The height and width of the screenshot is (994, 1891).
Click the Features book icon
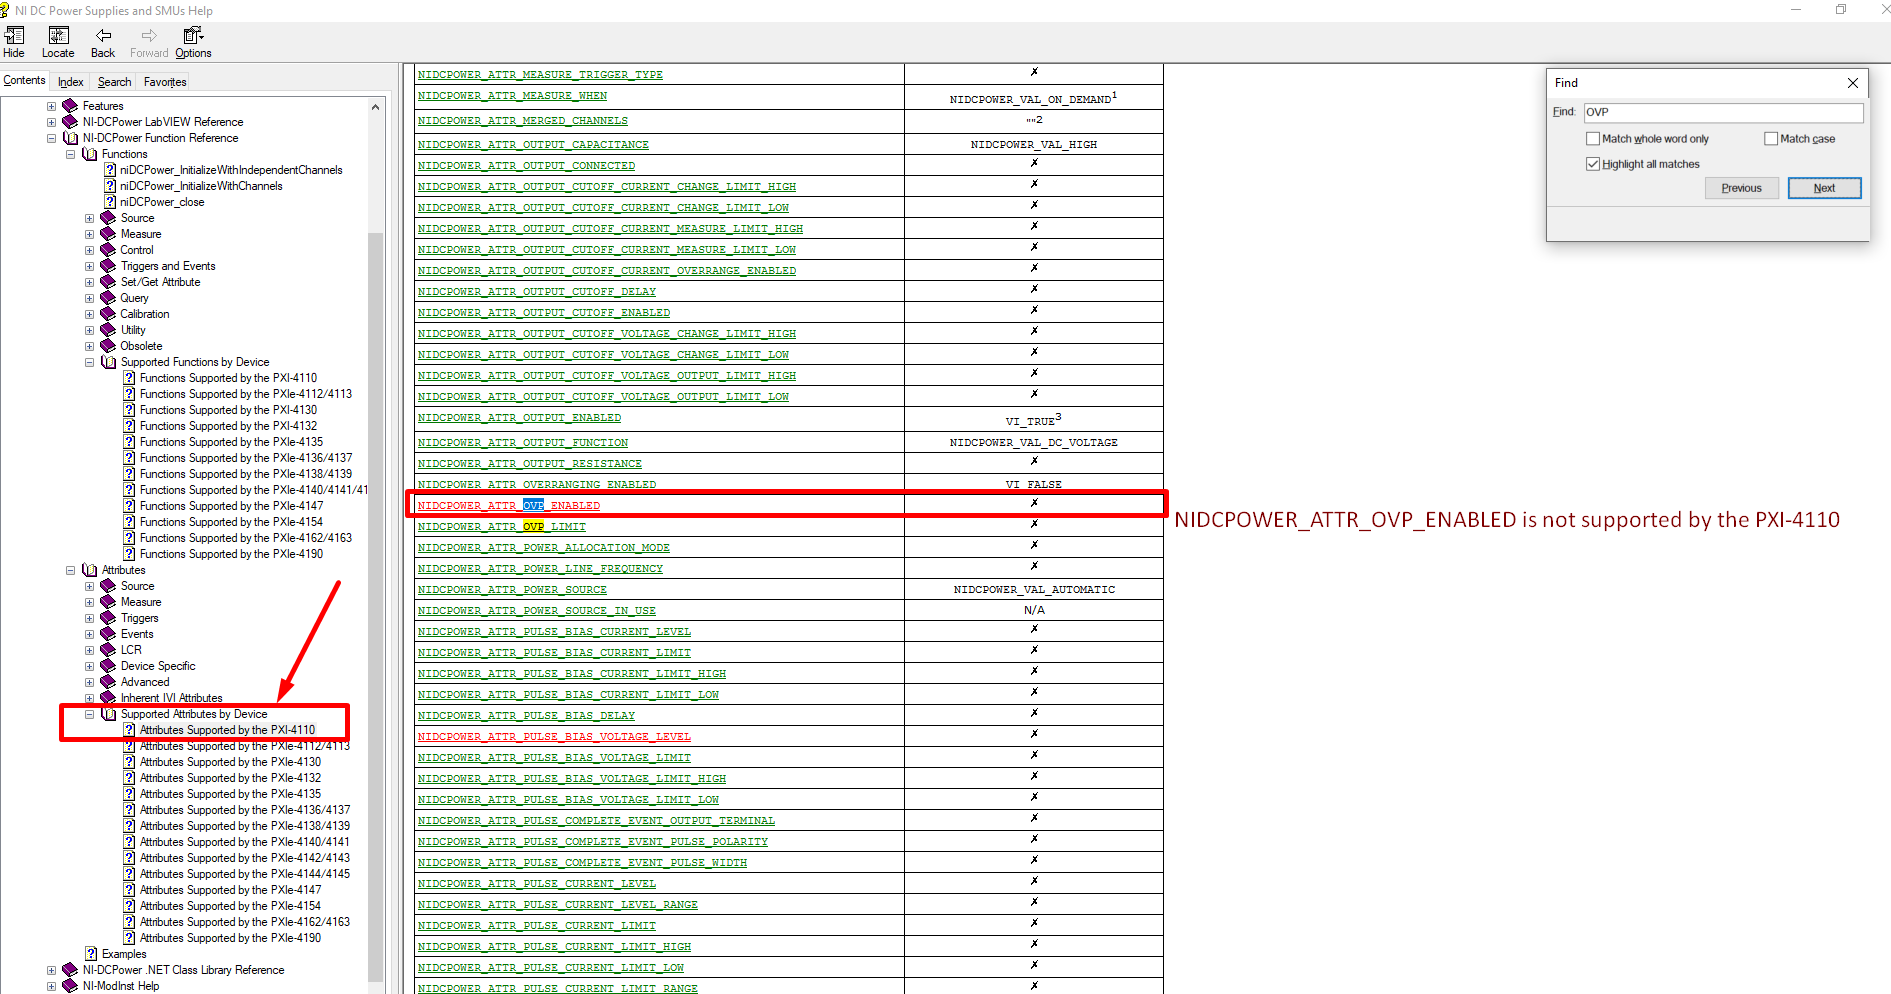[x=70, y=106]
